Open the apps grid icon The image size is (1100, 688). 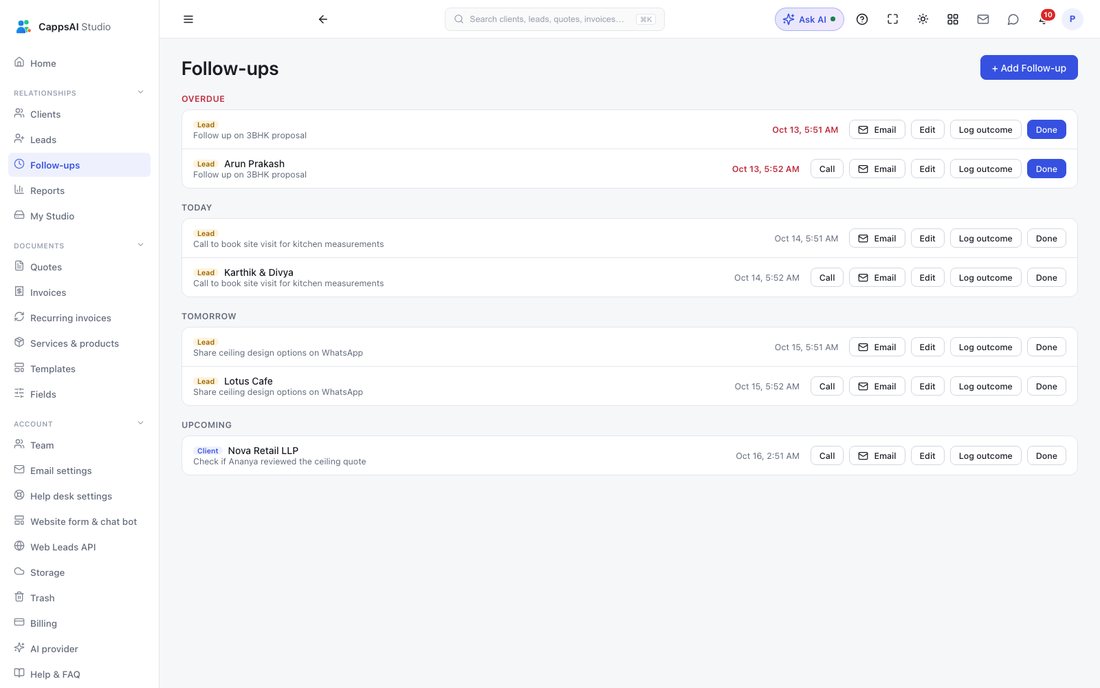pos(953,19)
